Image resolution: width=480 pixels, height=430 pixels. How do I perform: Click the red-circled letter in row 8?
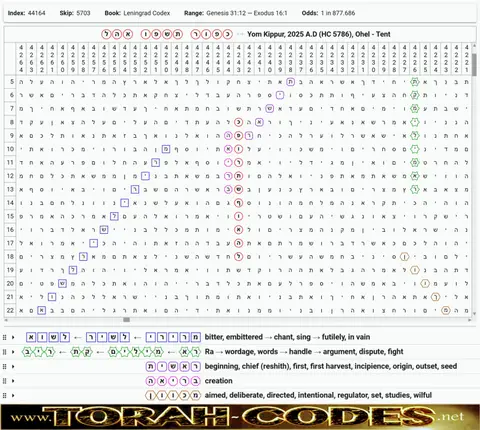238,122
